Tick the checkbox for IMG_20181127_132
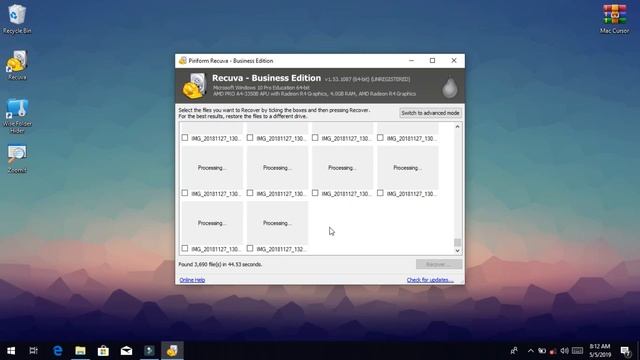Viewport: 640px width, 360px height. 250,248
